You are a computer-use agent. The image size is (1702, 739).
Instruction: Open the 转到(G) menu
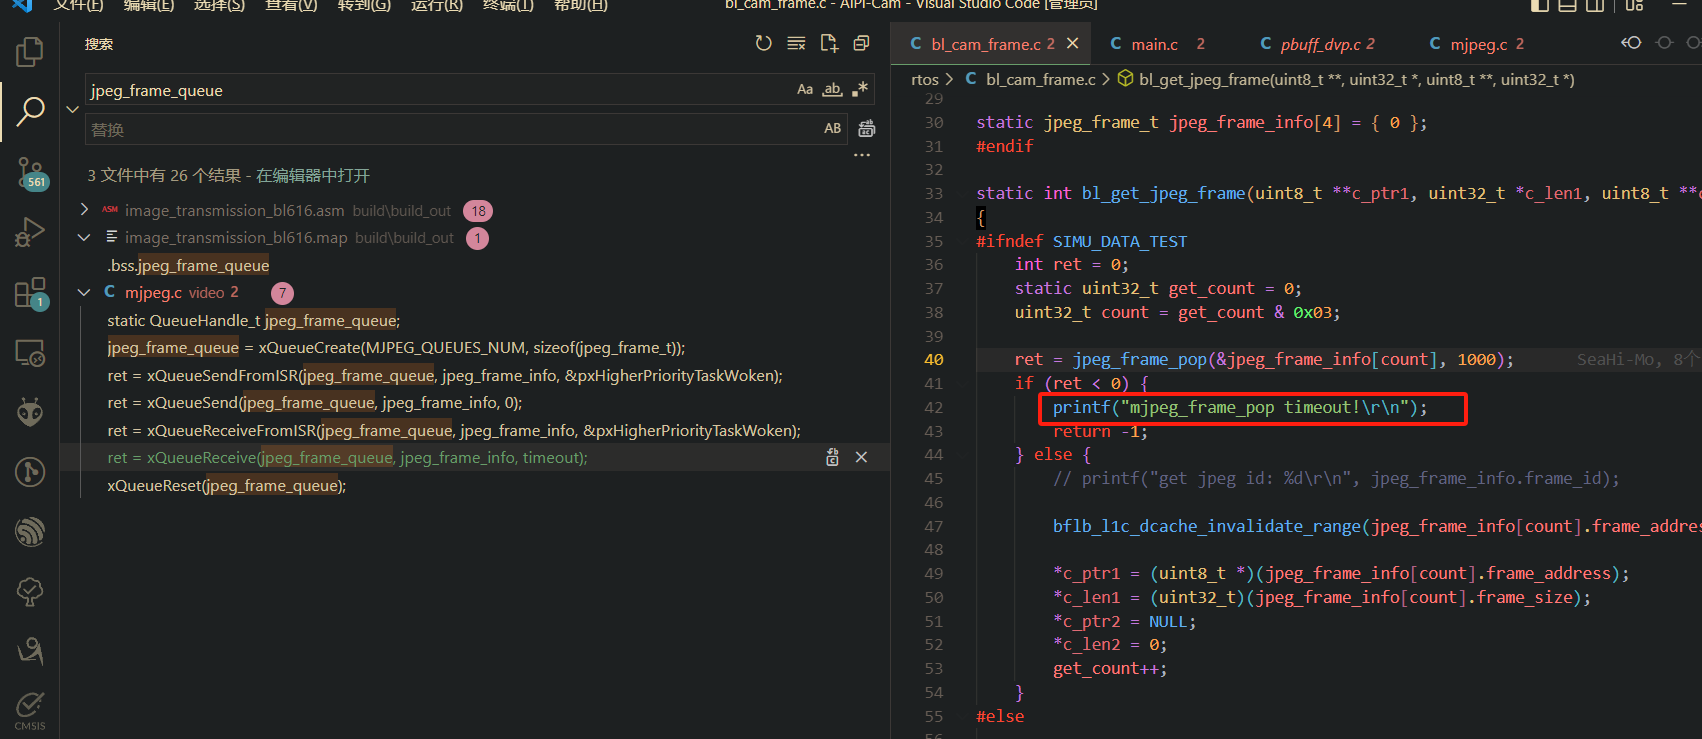click(364, 5)
